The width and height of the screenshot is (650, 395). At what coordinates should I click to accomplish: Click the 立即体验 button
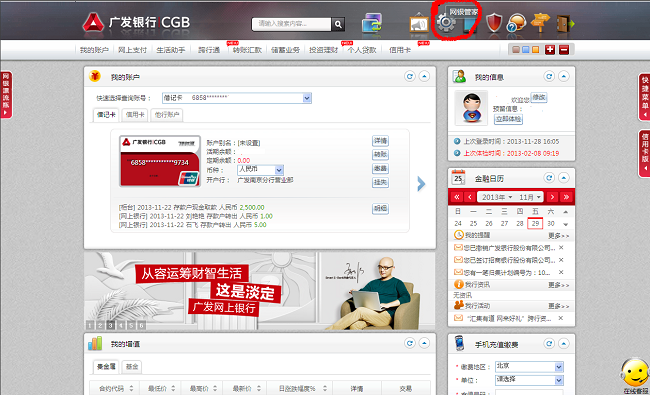pos(508,119)
